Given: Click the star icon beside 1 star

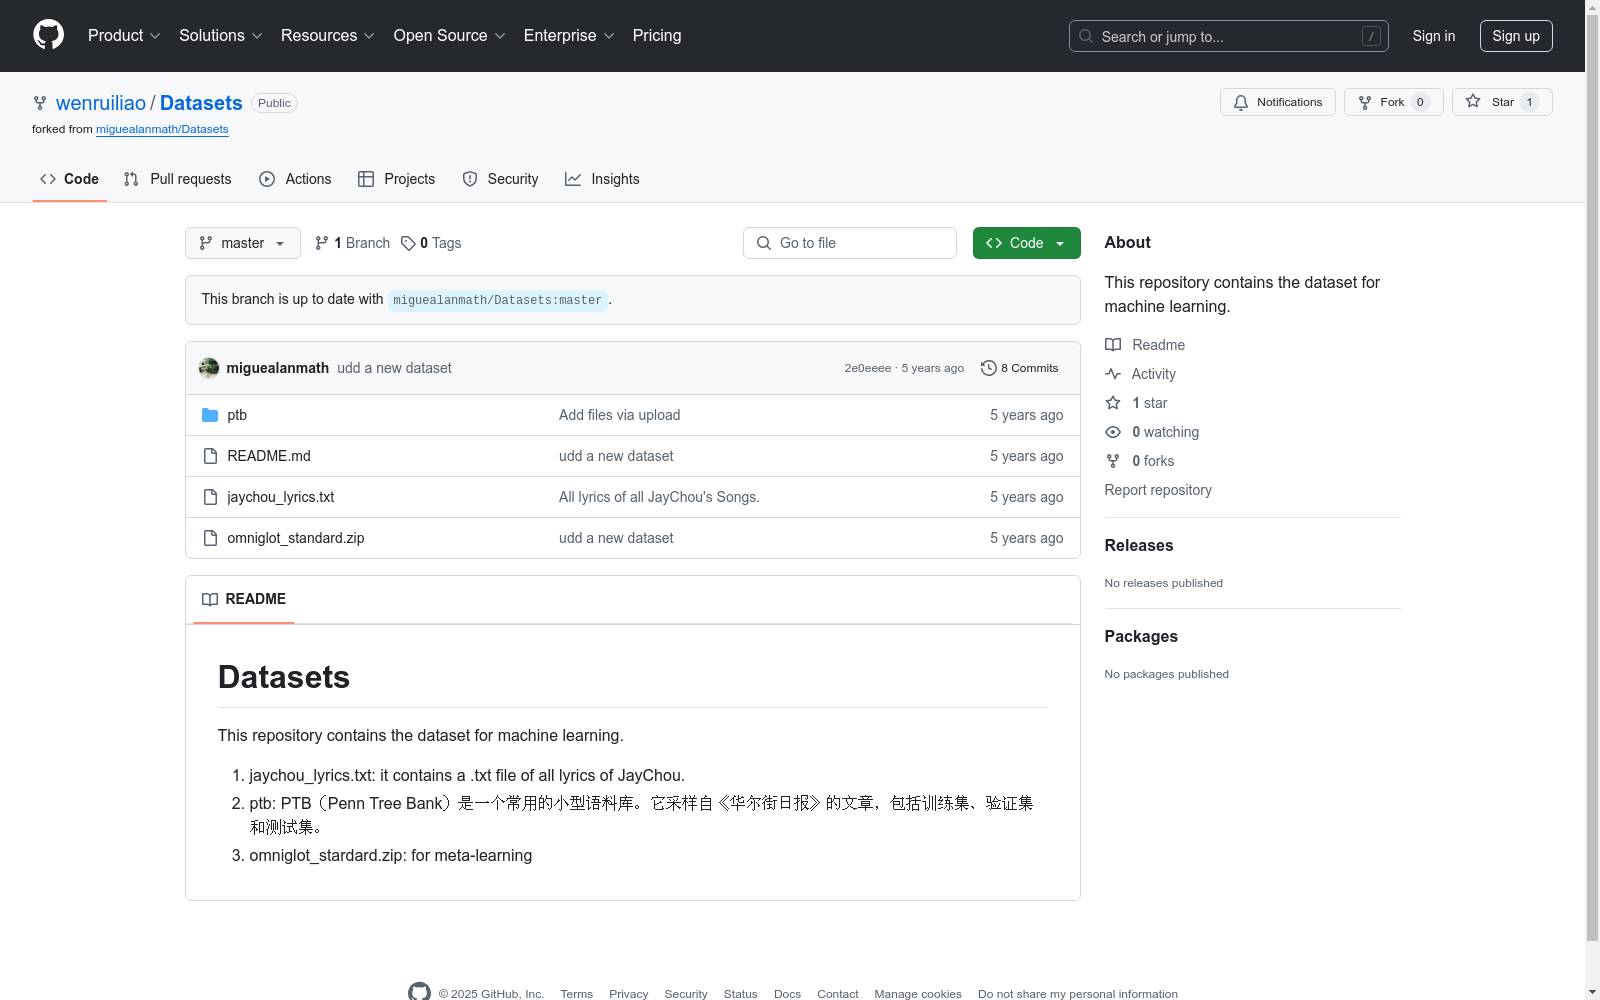Looking at the screenshot, I should tap(1113, 403).
